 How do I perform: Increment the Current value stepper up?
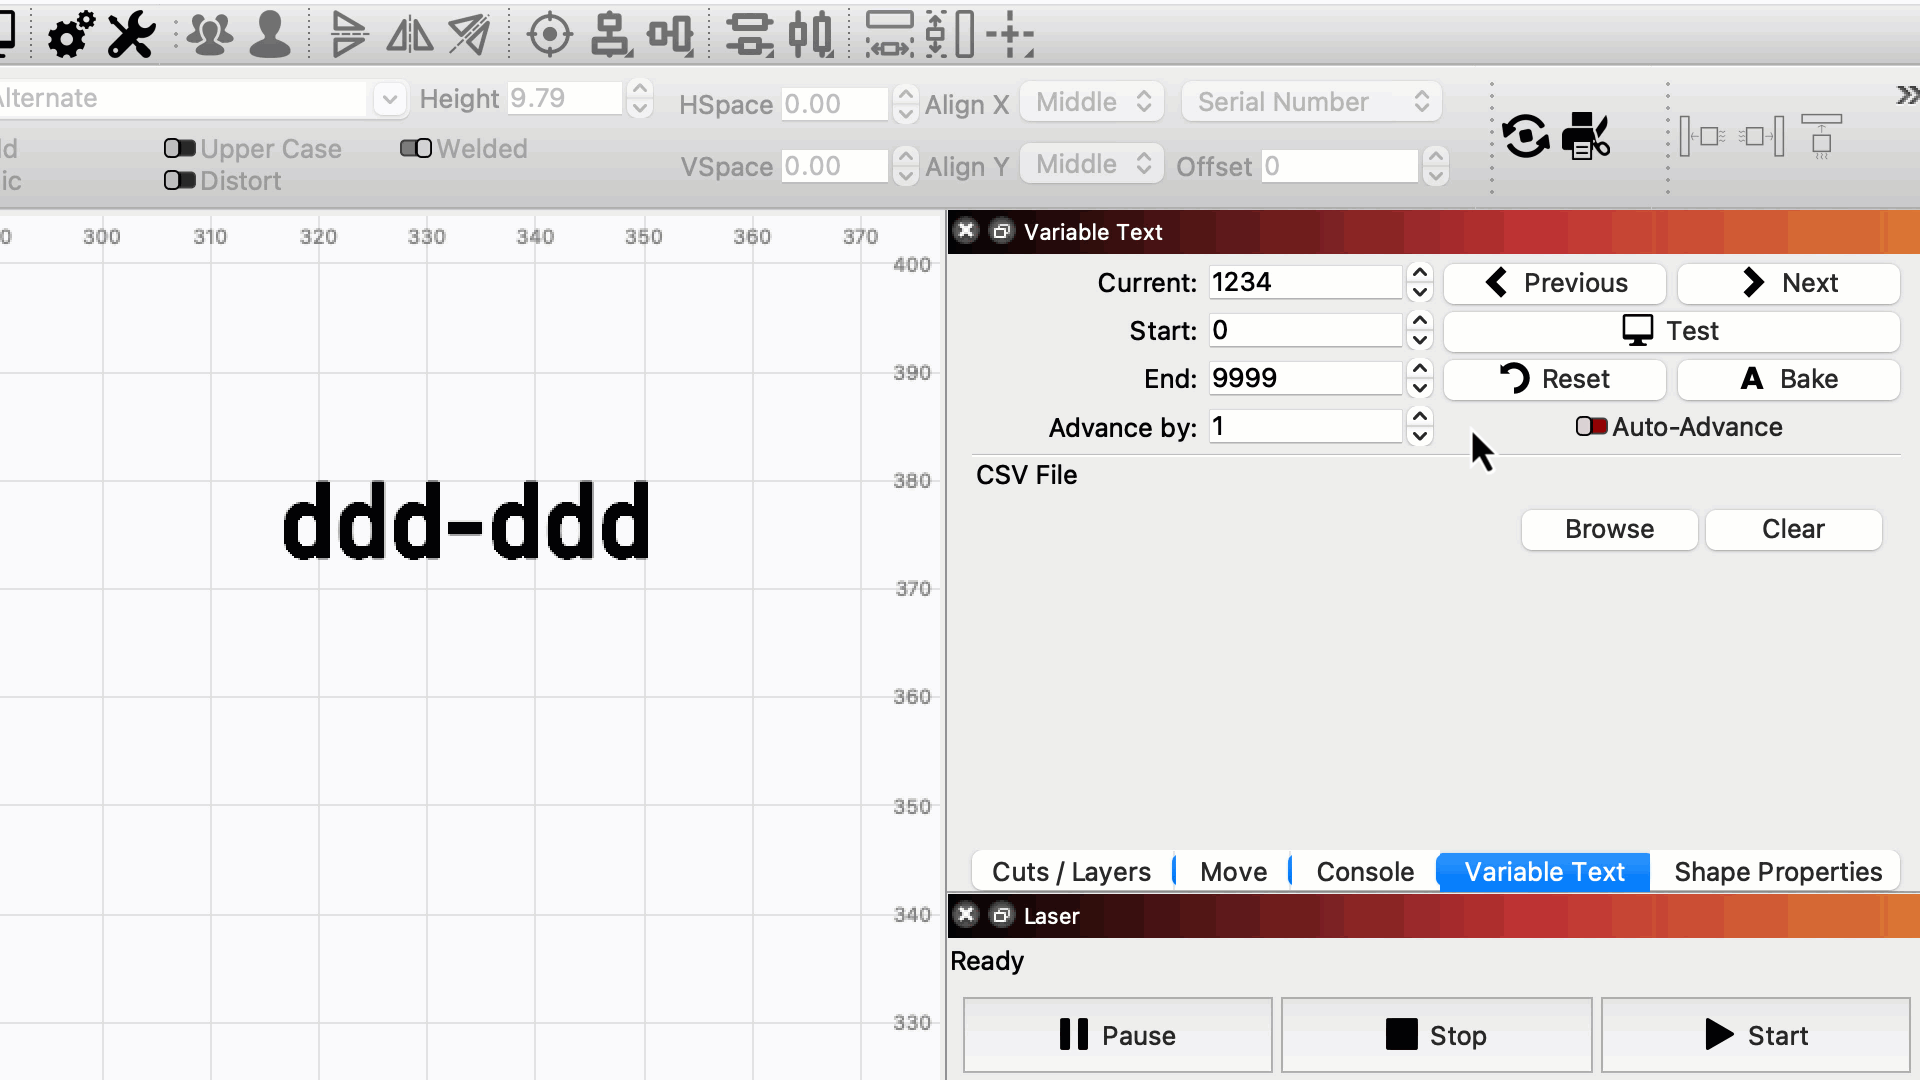point(1420,273)
